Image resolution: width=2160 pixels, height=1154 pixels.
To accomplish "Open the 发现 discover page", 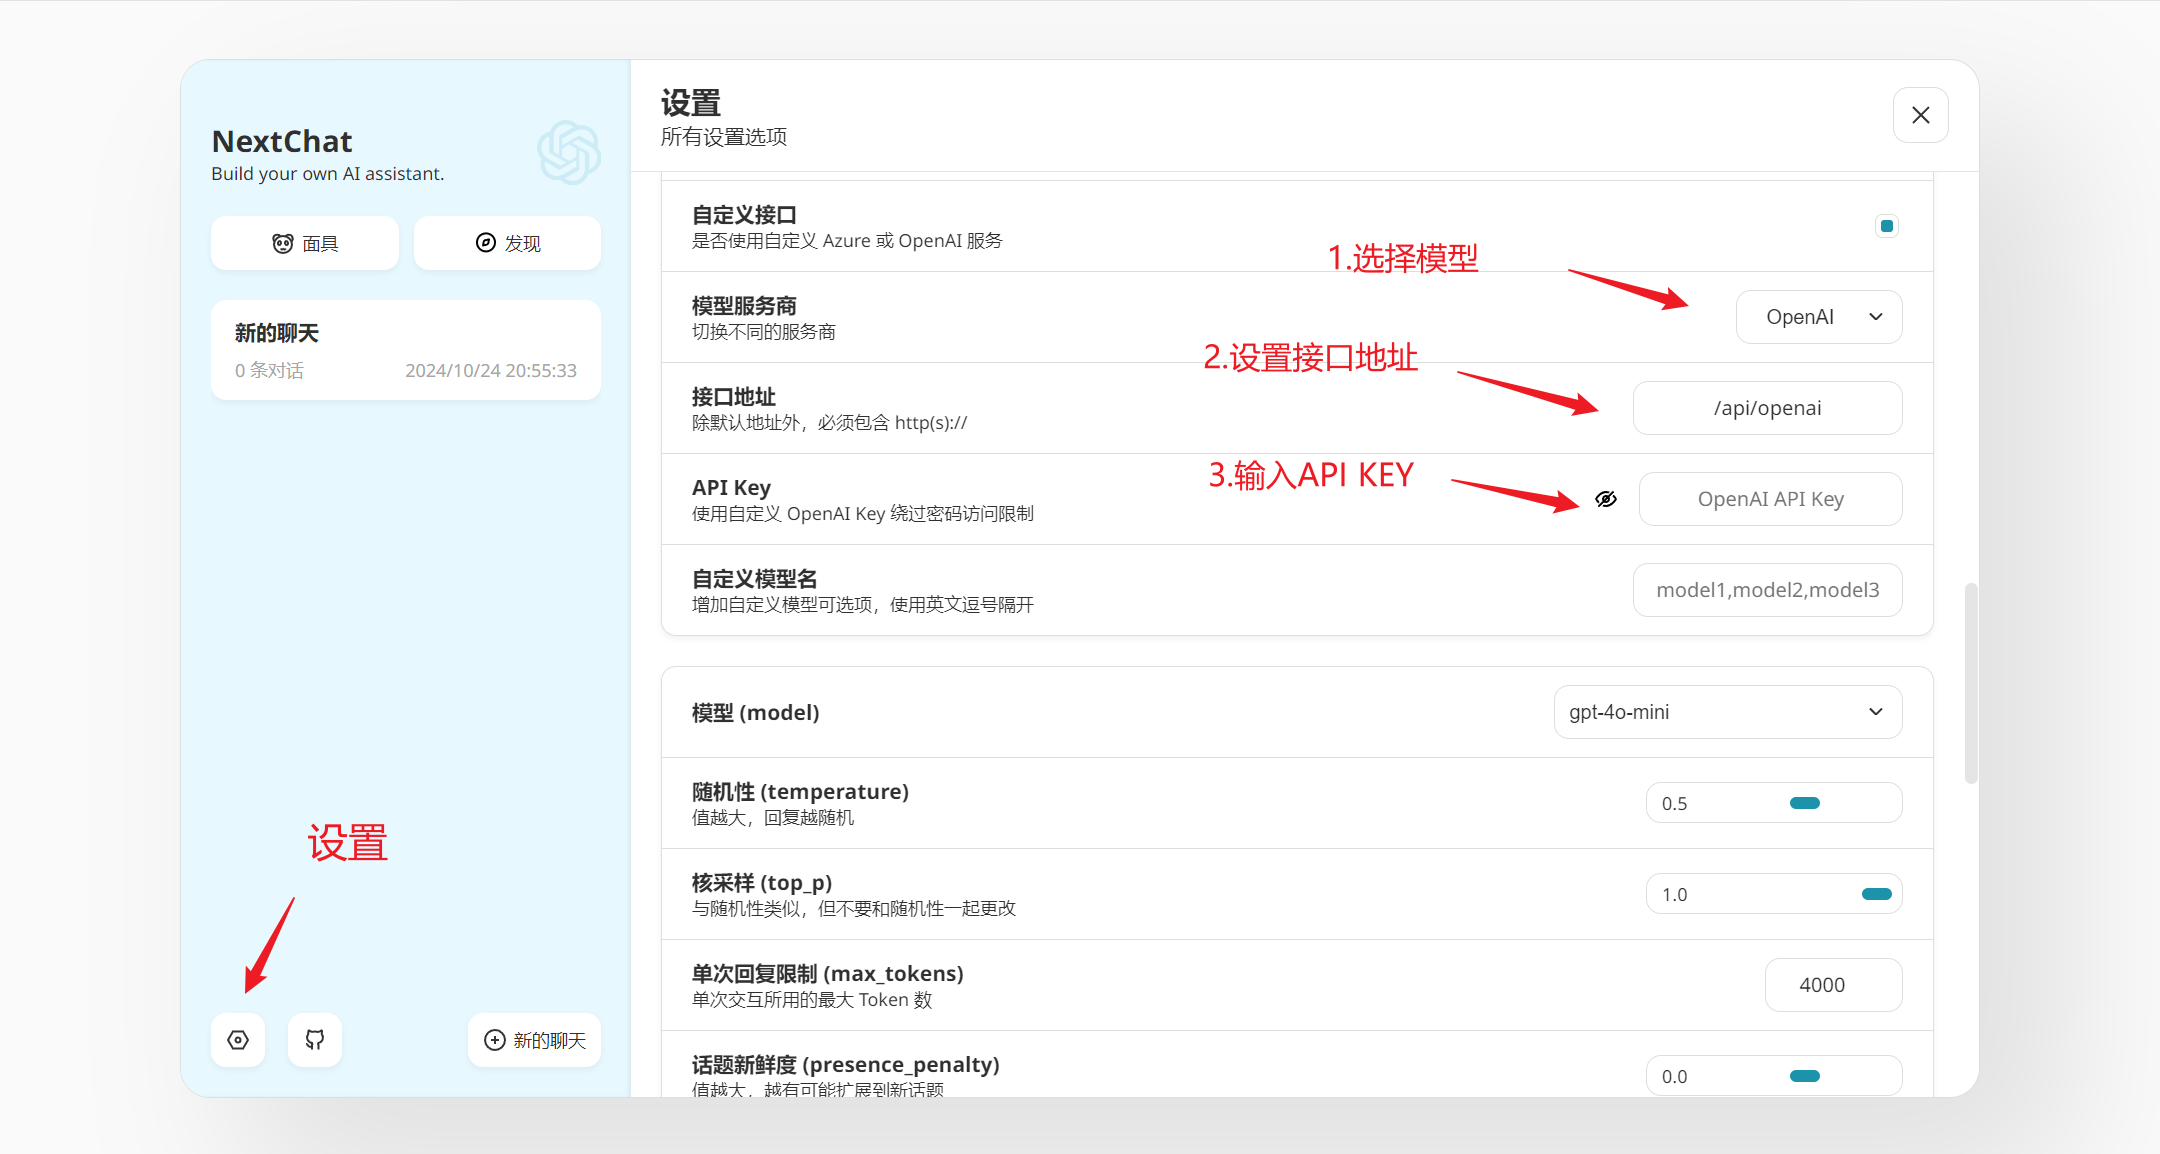I will tap(508, 243).
